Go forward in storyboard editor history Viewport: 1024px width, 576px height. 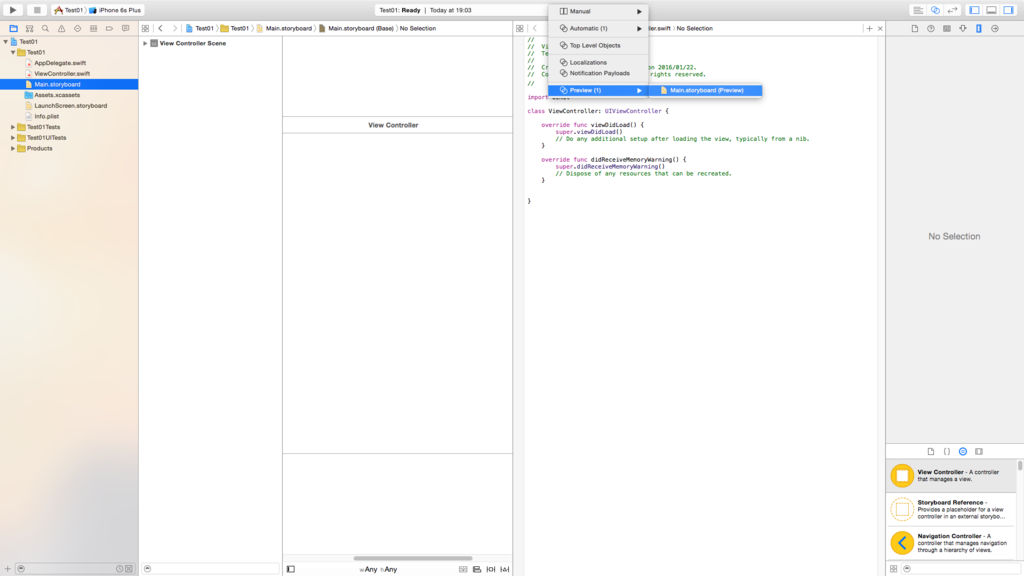click(174, 29)
